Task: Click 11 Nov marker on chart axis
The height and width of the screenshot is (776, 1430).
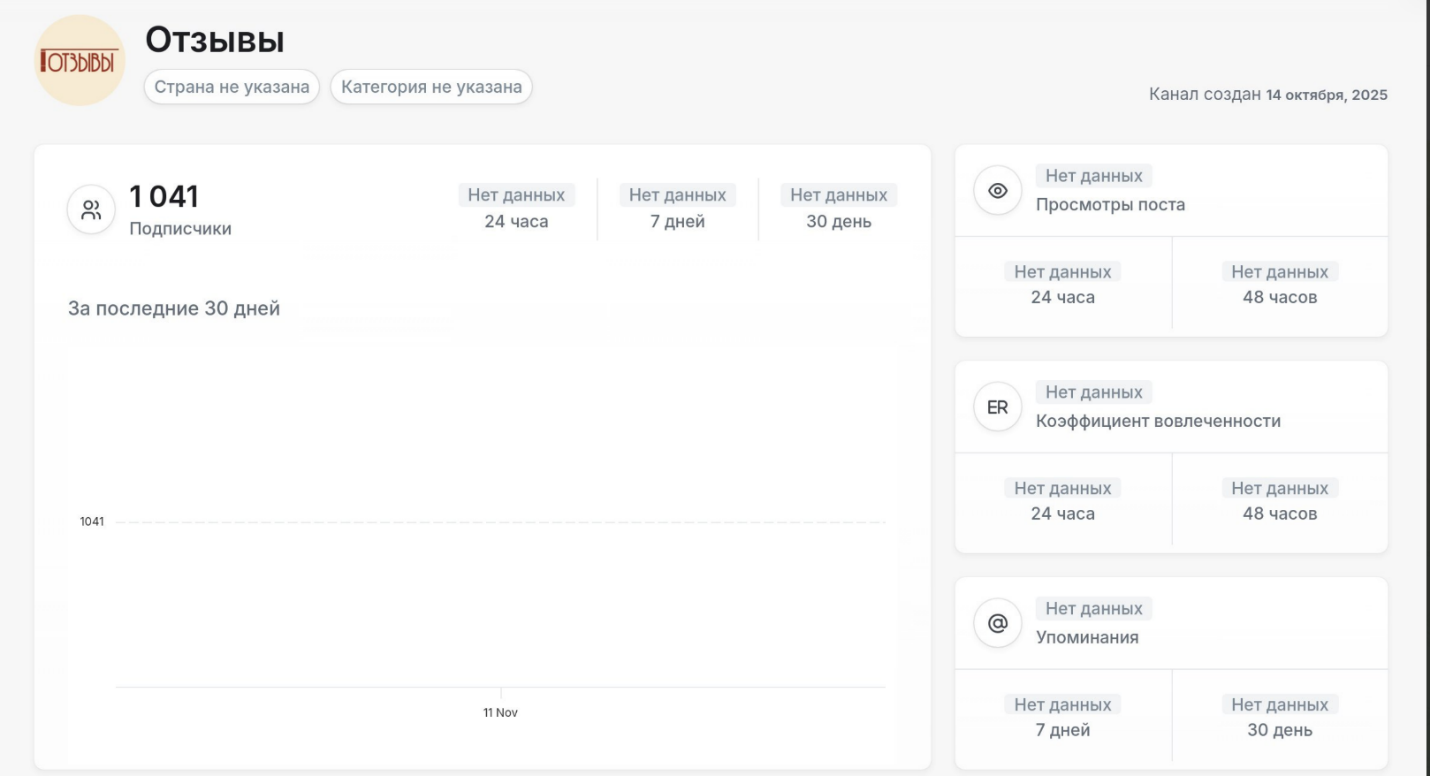Action: coord(500,712)
